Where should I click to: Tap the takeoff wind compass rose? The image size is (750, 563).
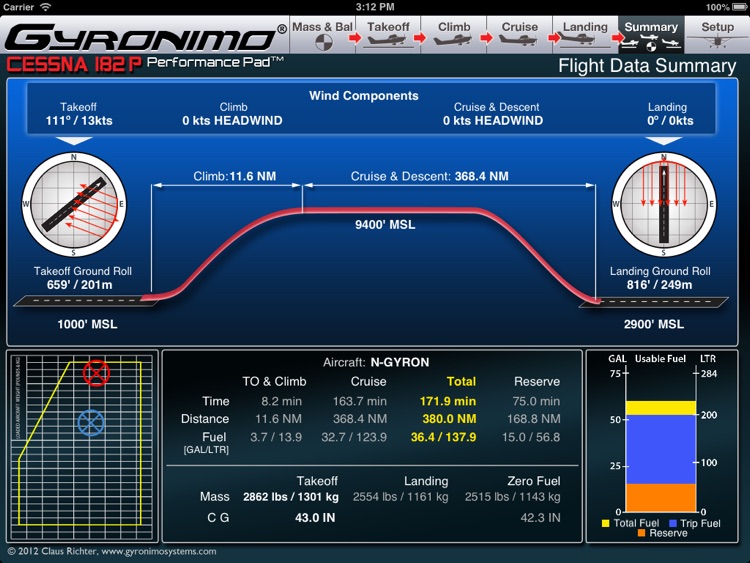(x=74, y=204)
